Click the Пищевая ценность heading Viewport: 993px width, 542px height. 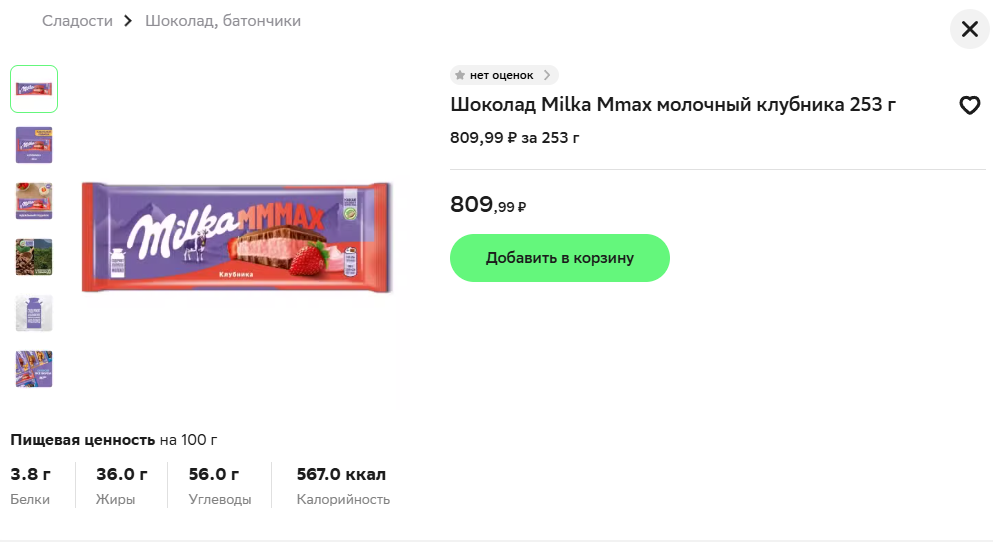point(83,439)
